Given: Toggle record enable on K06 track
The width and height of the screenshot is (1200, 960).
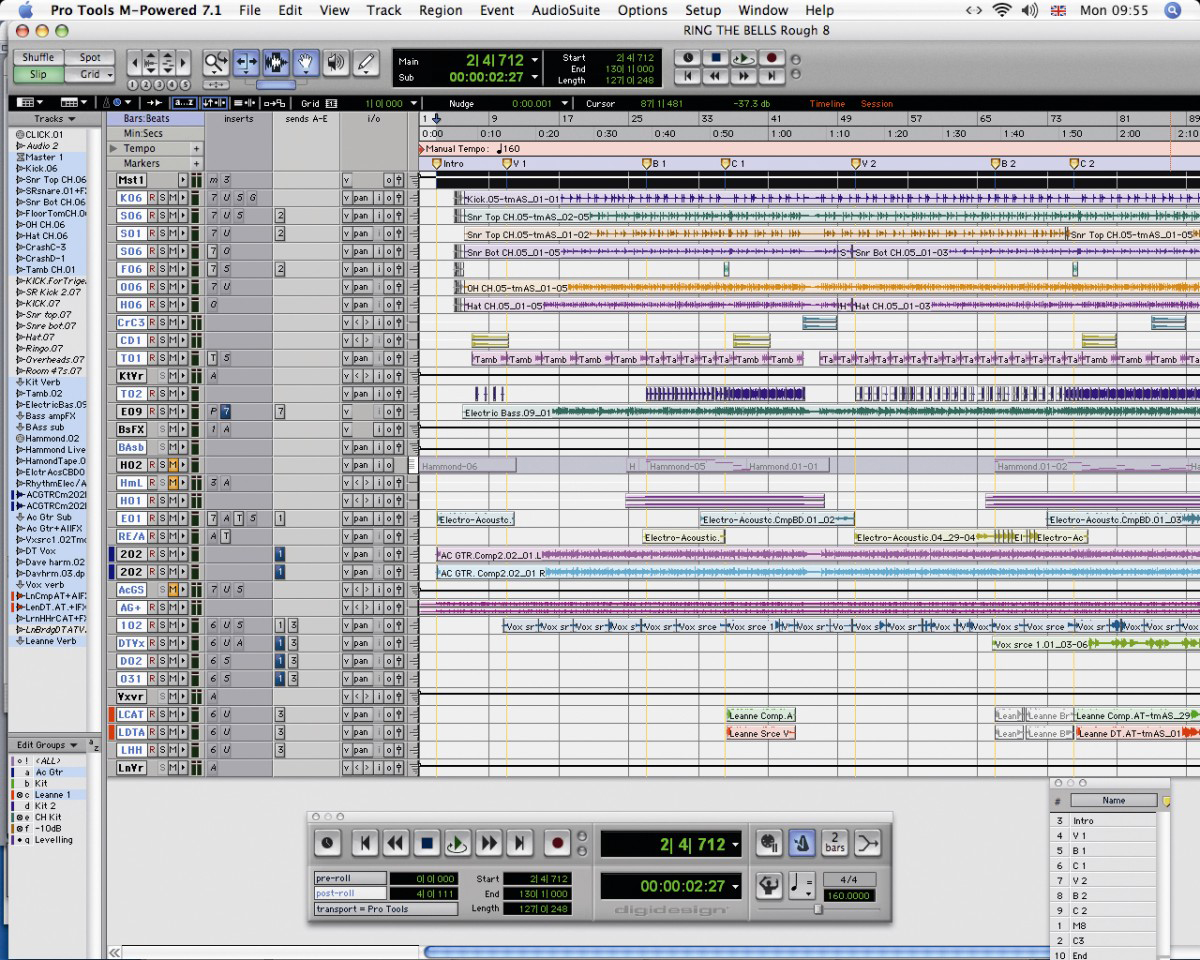Looking at the screenshot, I should point(152,198).
